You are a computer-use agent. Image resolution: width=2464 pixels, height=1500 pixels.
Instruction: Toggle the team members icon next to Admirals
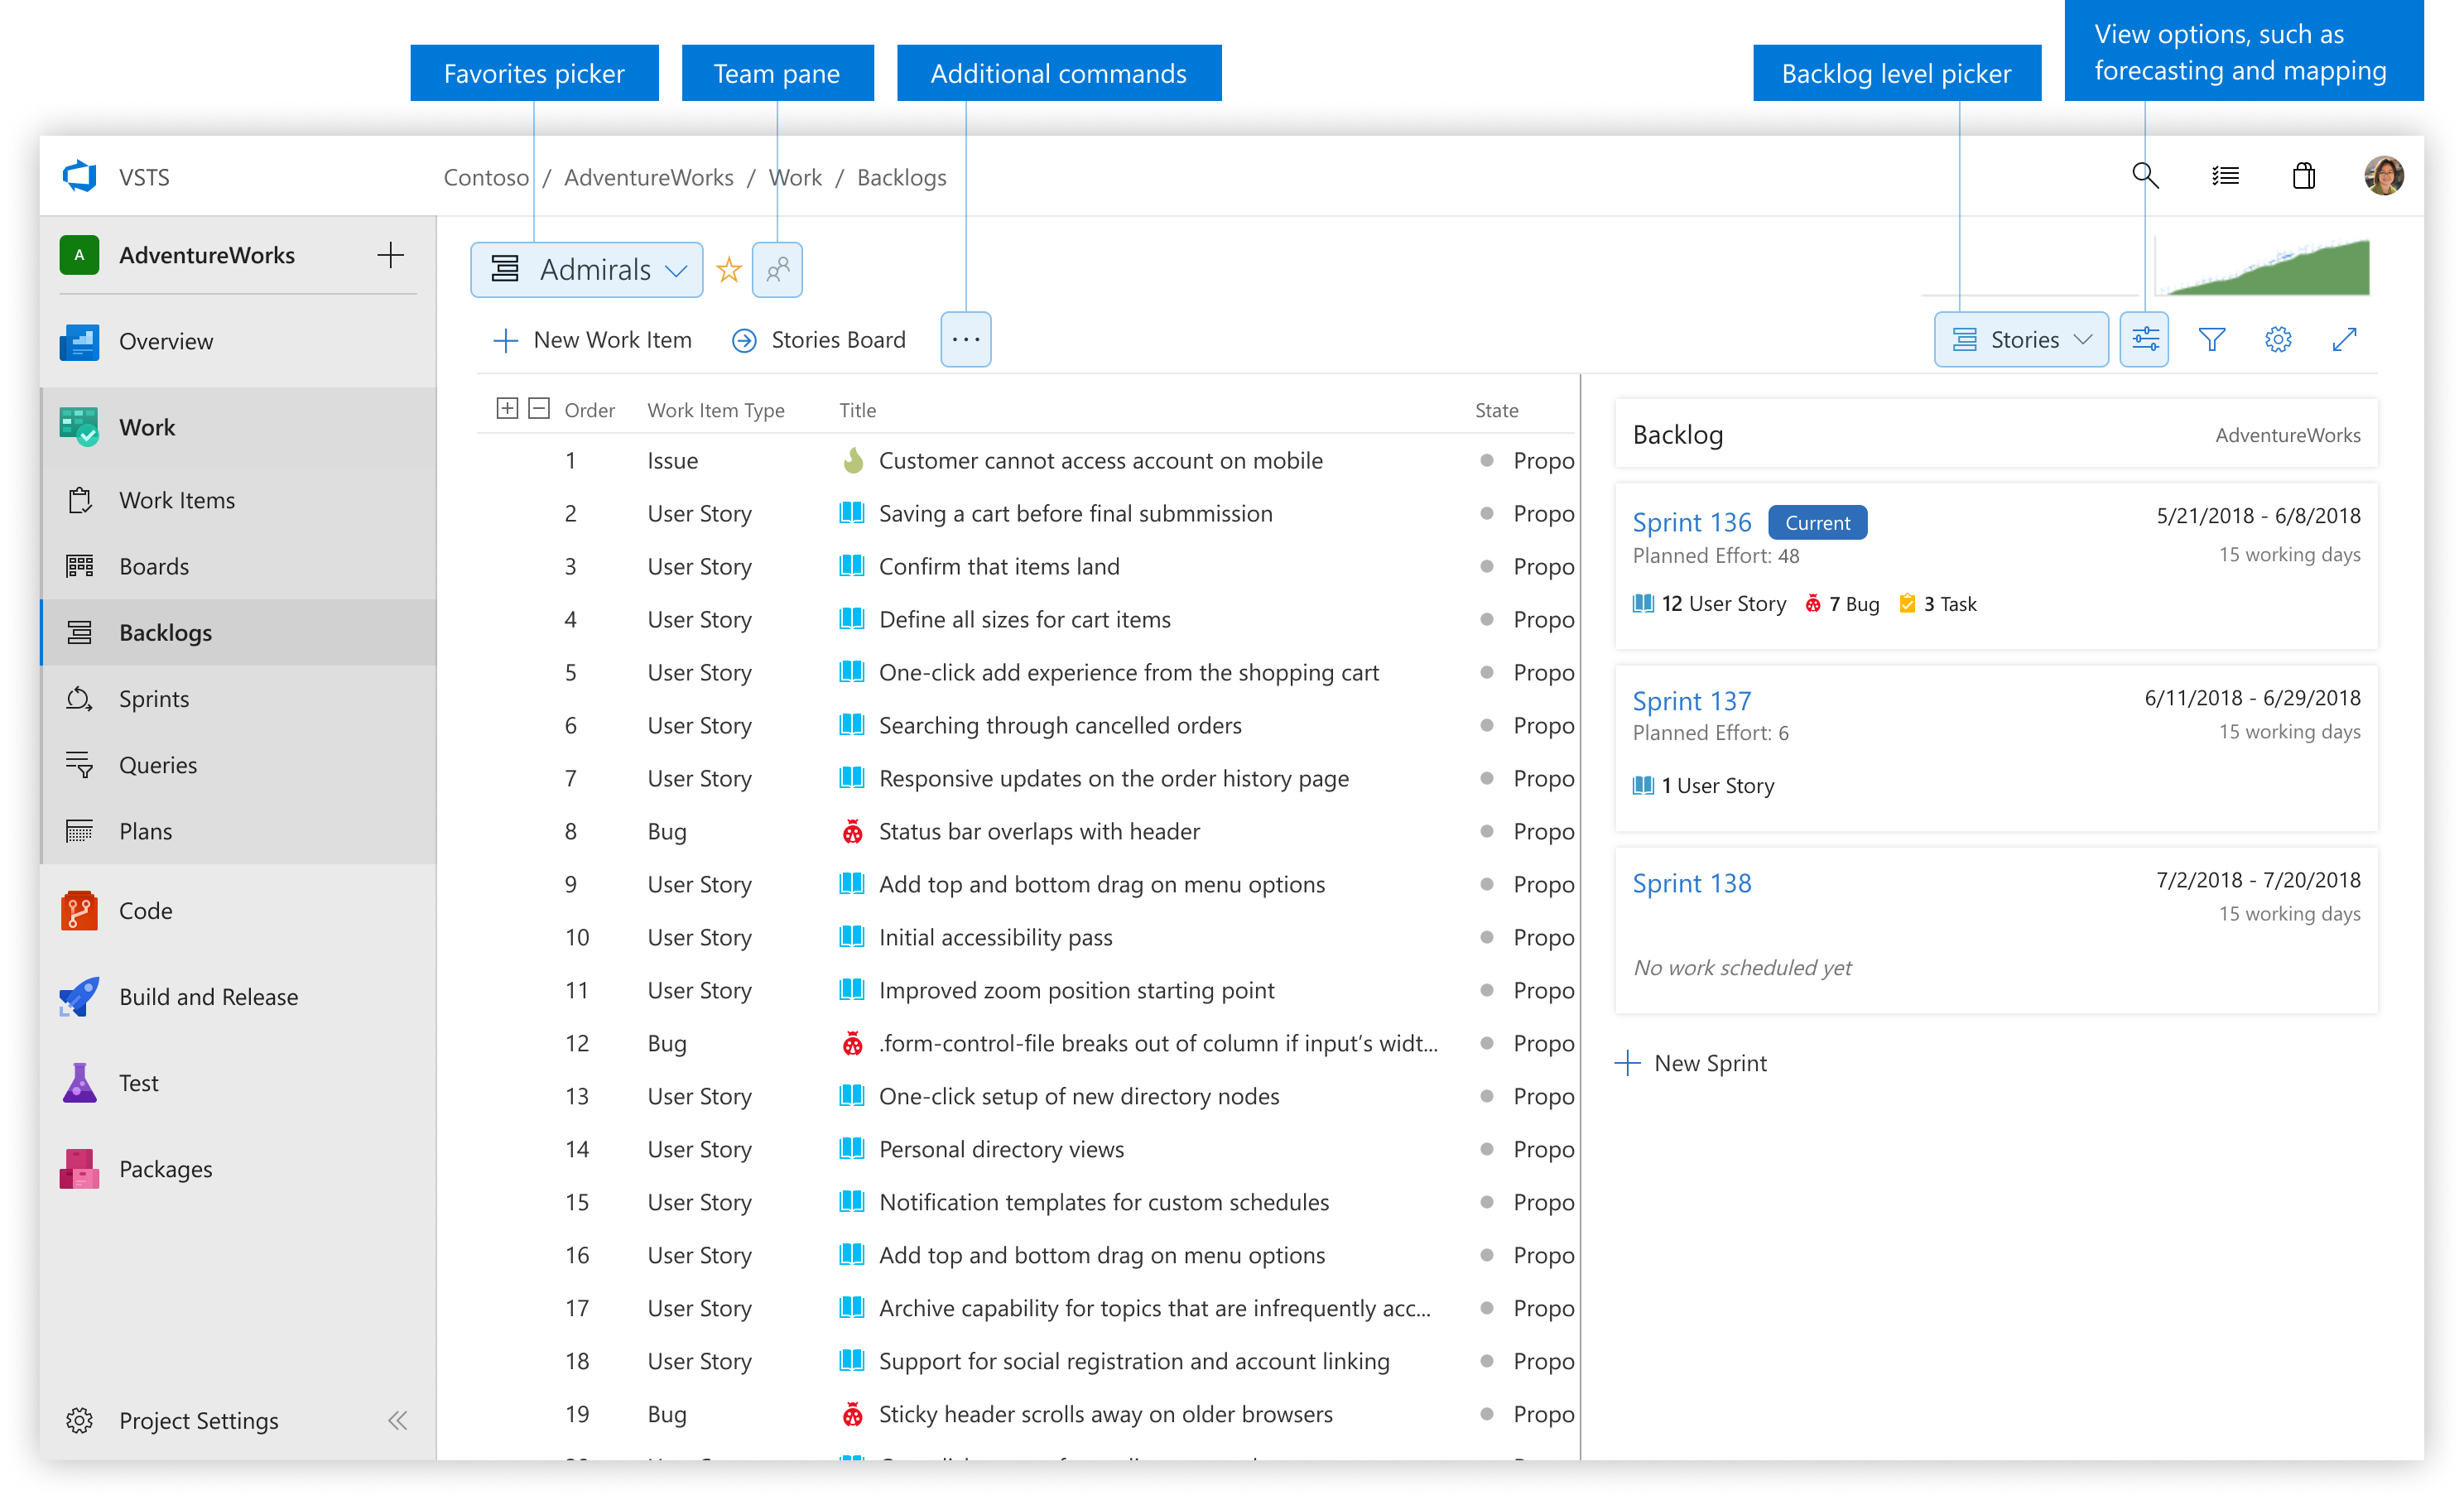[x=776, y=269]
